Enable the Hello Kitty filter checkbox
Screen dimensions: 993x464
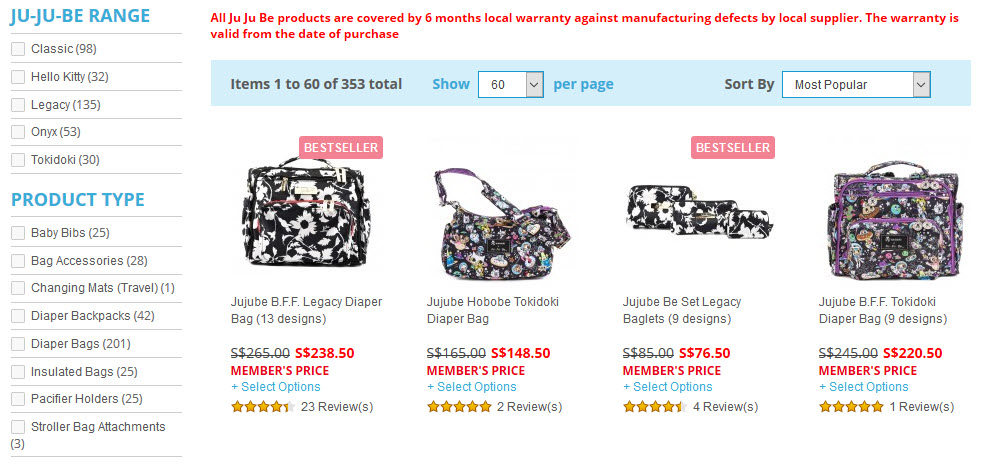18,77
